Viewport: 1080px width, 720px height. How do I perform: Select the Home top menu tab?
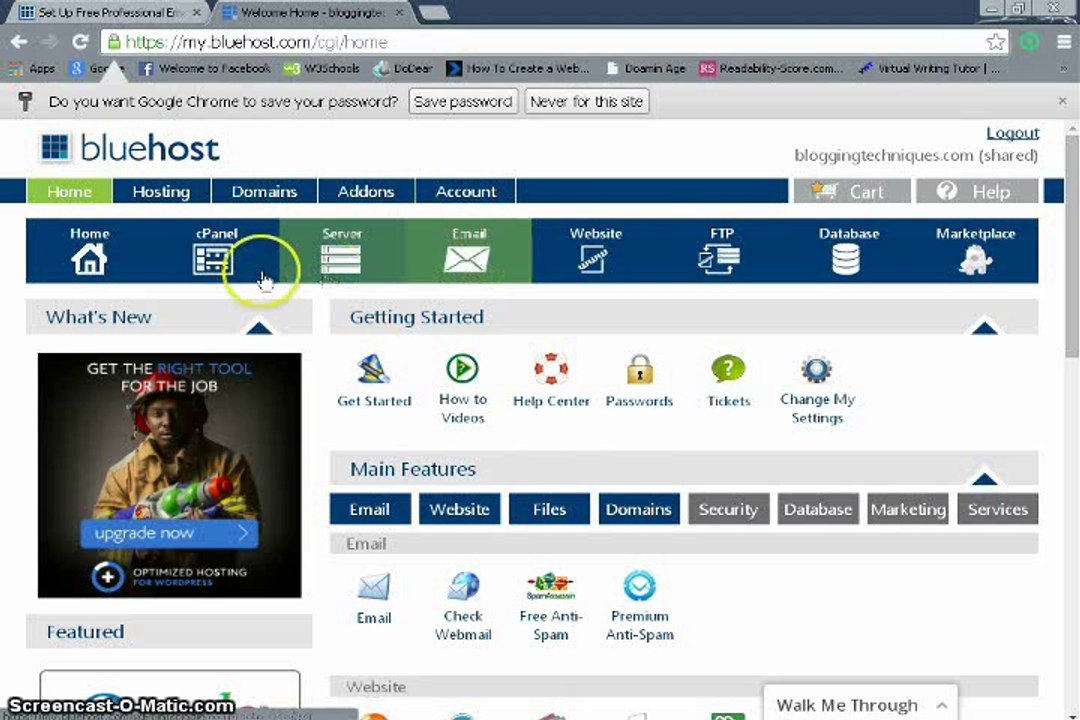tap(70, 191)
